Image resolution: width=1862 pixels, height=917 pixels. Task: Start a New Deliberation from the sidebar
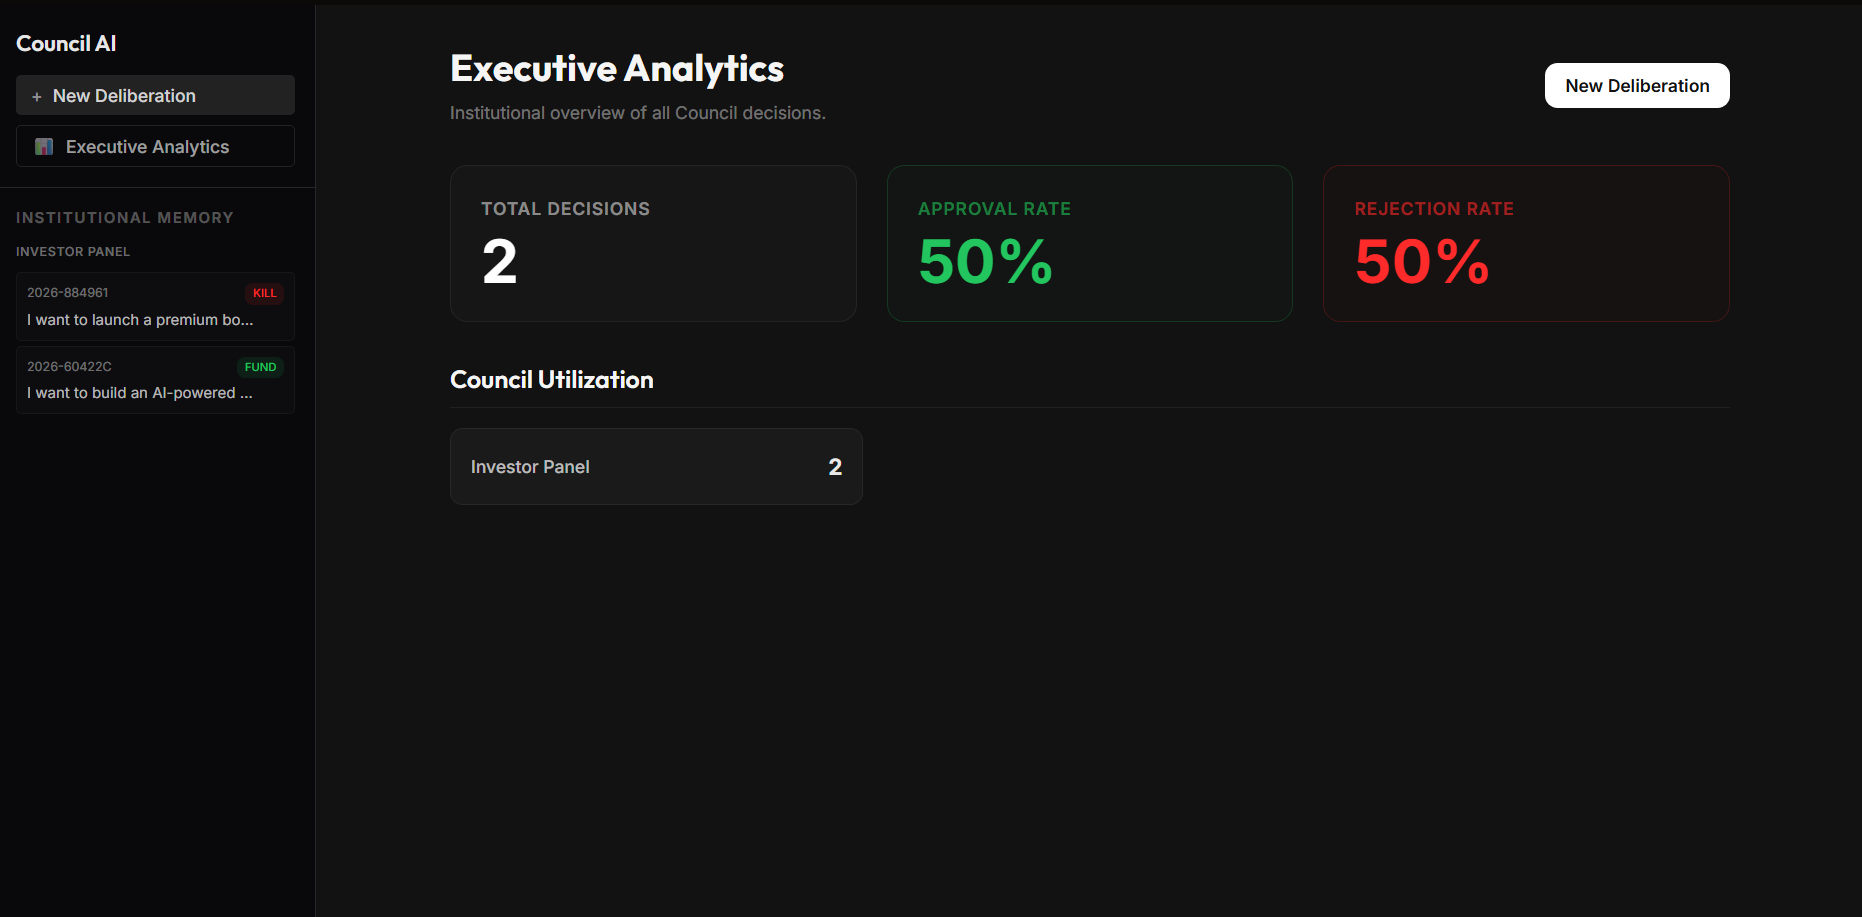tap(155, 95)
